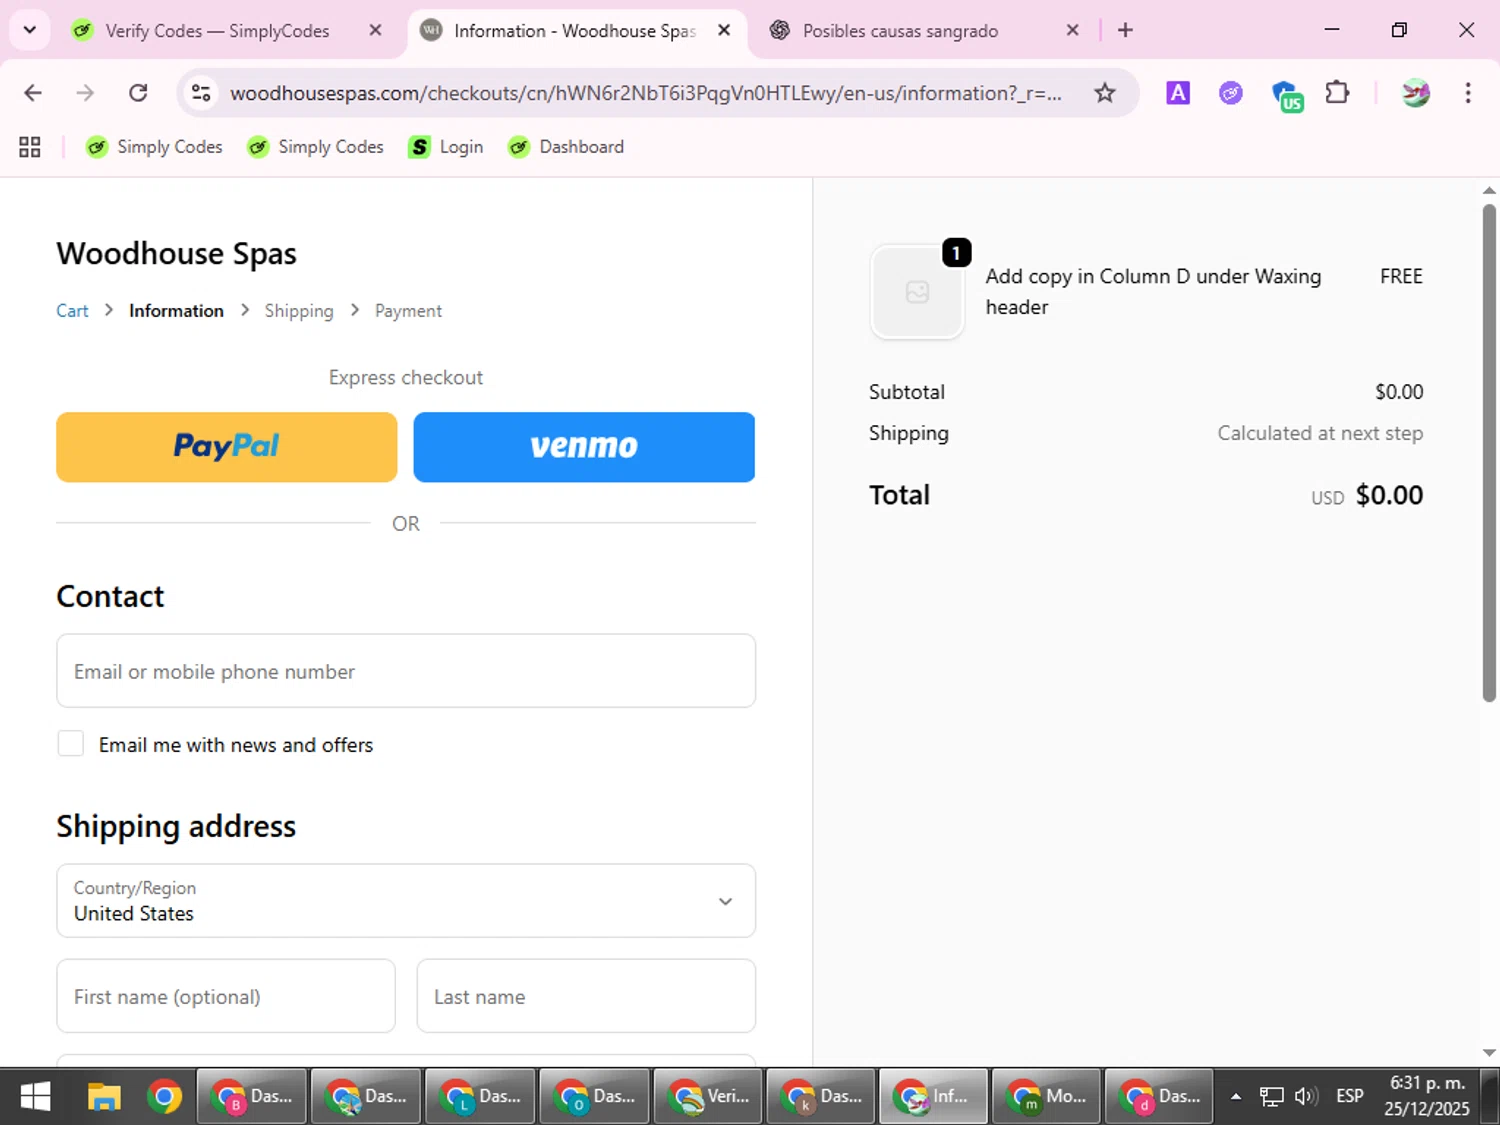This screenshot has height=1125, width=1500.
Task: Pay with Venmo express checkout
Action: [x=584, y=447]
